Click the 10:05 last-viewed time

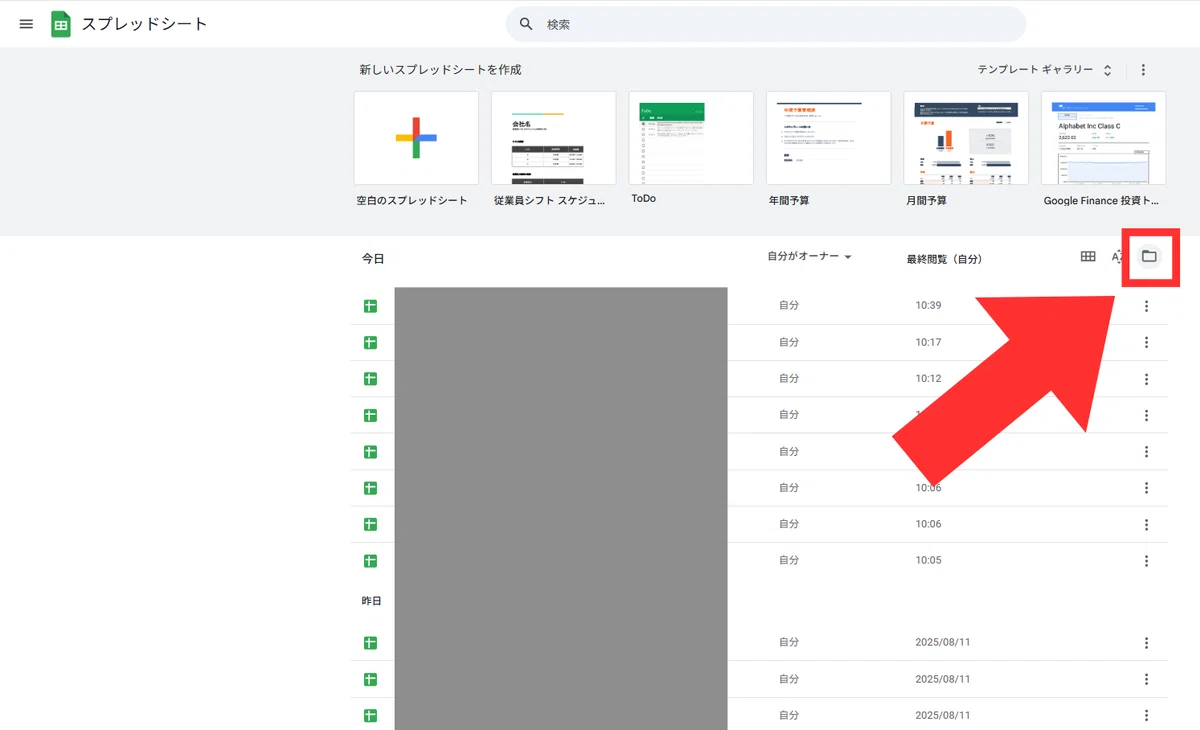(928, 560)
